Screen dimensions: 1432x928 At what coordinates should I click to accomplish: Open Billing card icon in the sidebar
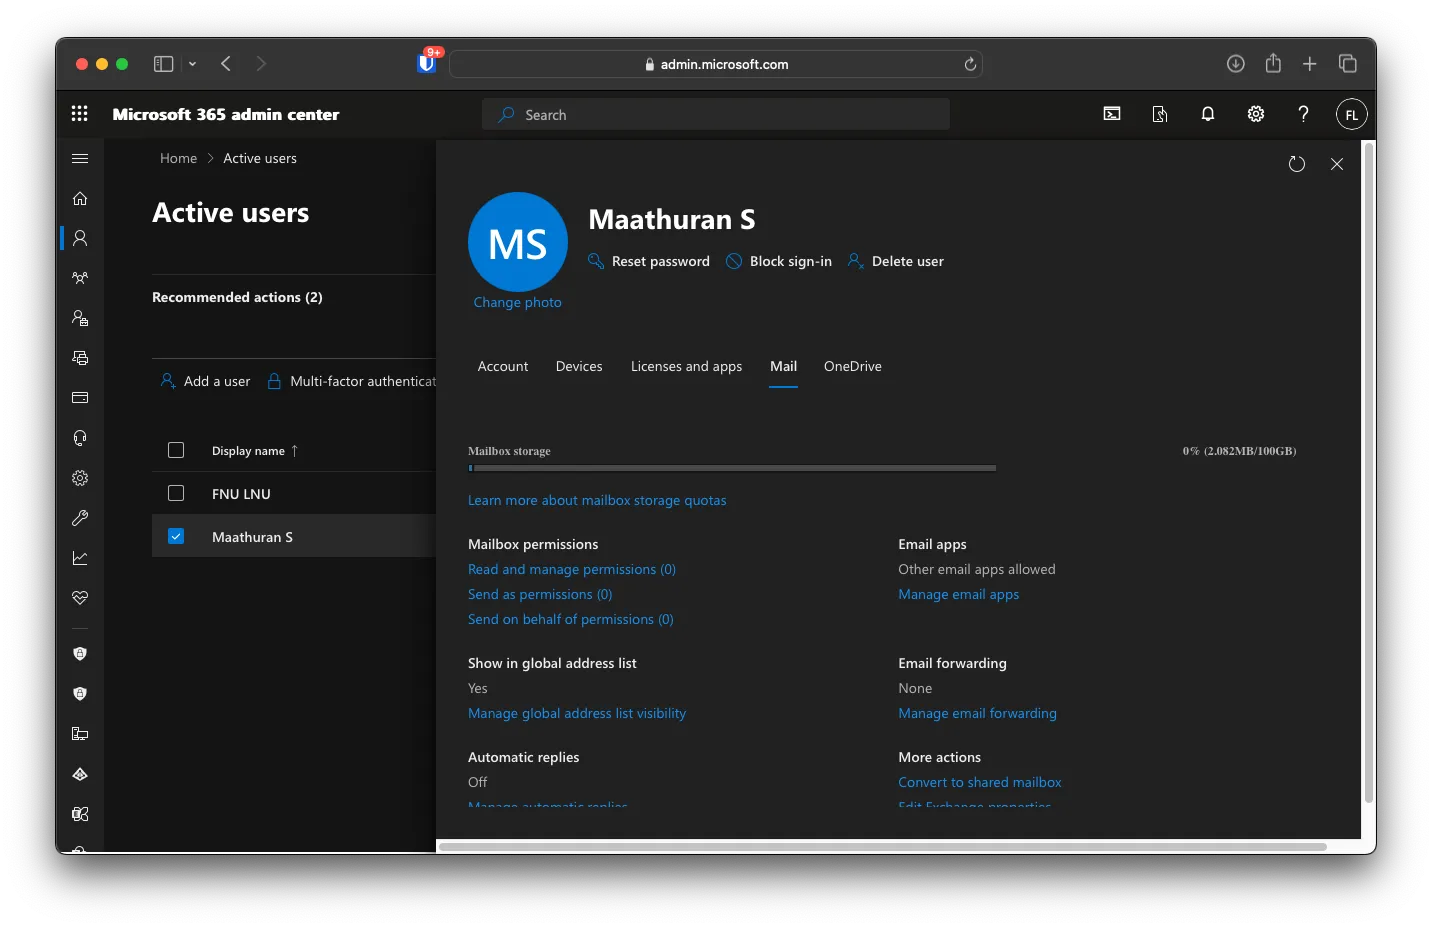80,398
